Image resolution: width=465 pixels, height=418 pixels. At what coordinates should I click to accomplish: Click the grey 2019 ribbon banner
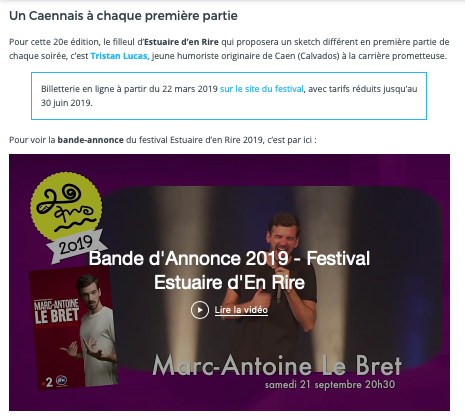[x=77, y=245]
